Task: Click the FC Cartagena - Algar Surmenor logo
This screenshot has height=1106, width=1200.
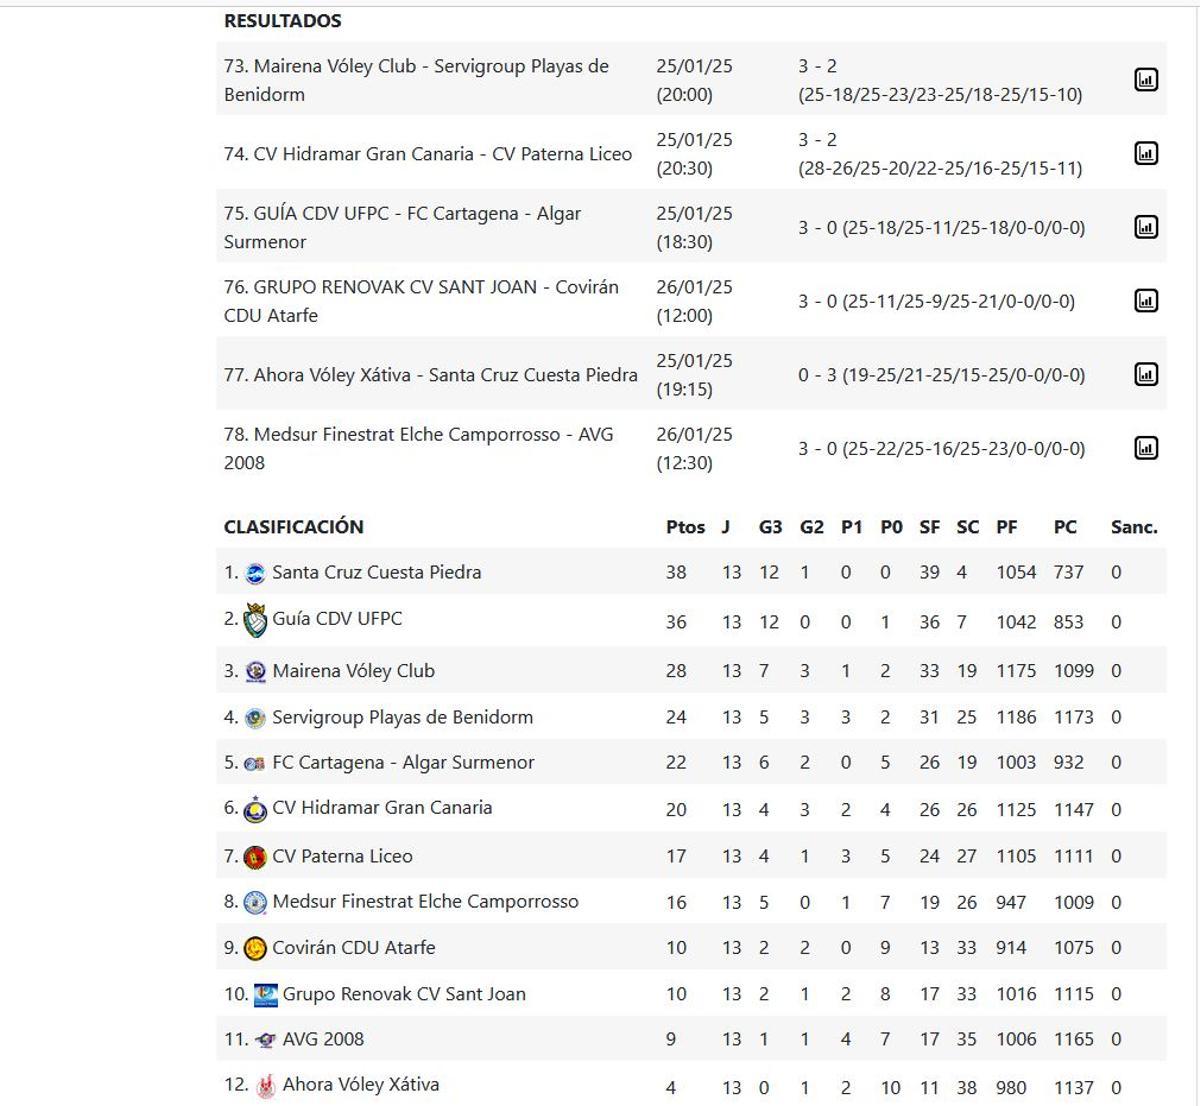Action: tap(255, 762)
